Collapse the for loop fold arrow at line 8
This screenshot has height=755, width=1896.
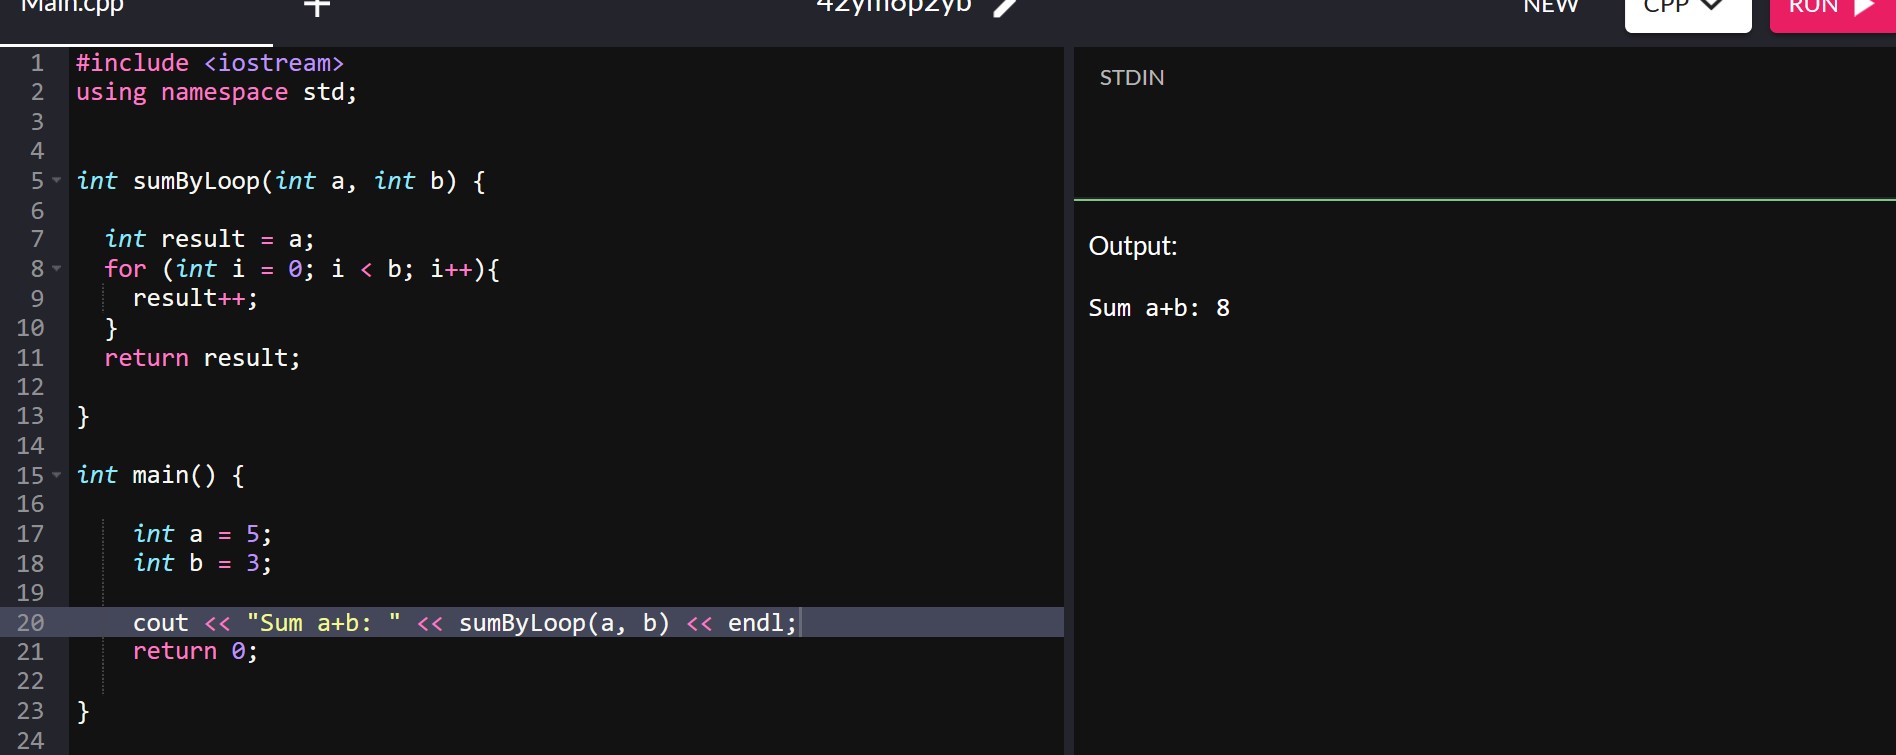(57, 269)
